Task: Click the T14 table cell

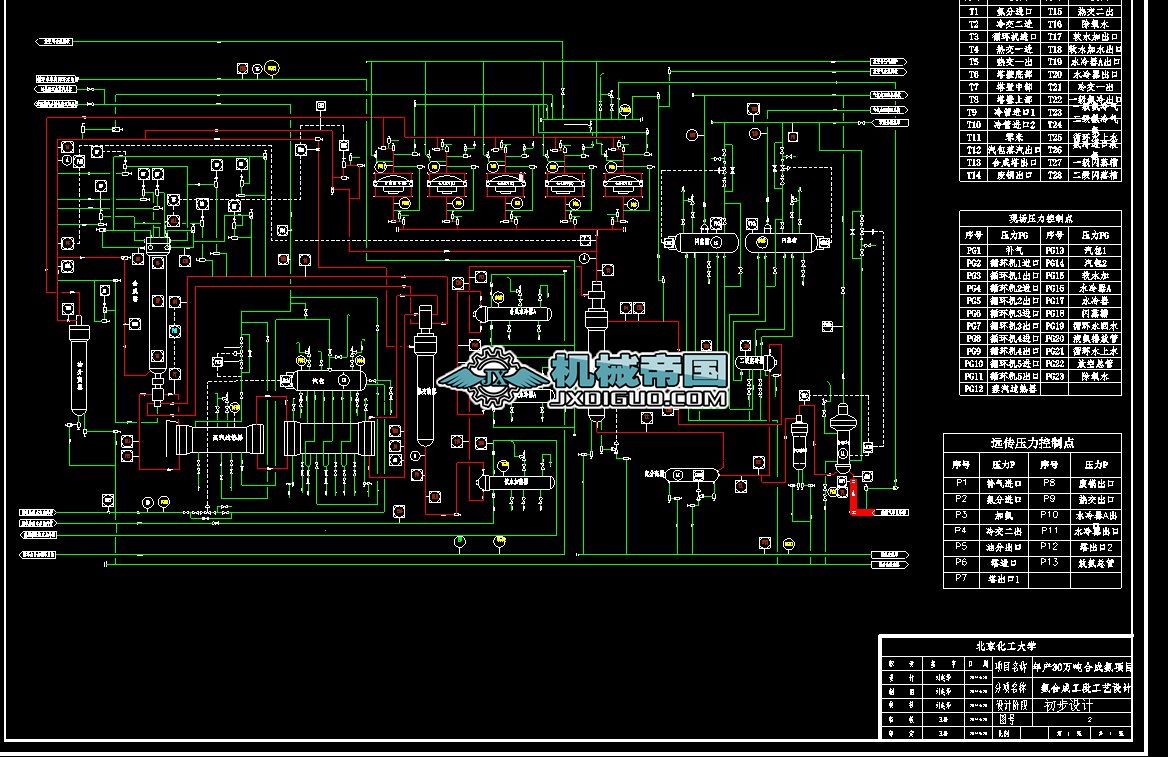Action: [974, 175]
